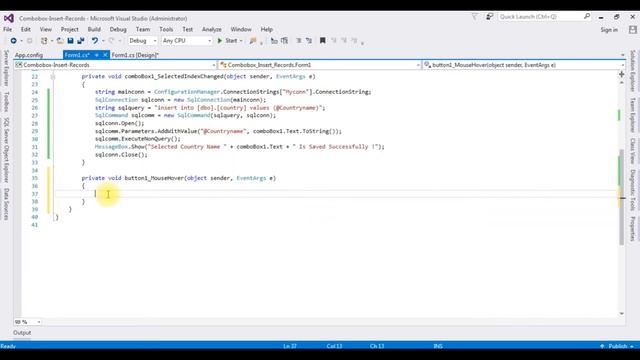The image size is (640, 360).
Task: Switch to the Form1.cs [Design] tab
Action: [135, 55]
